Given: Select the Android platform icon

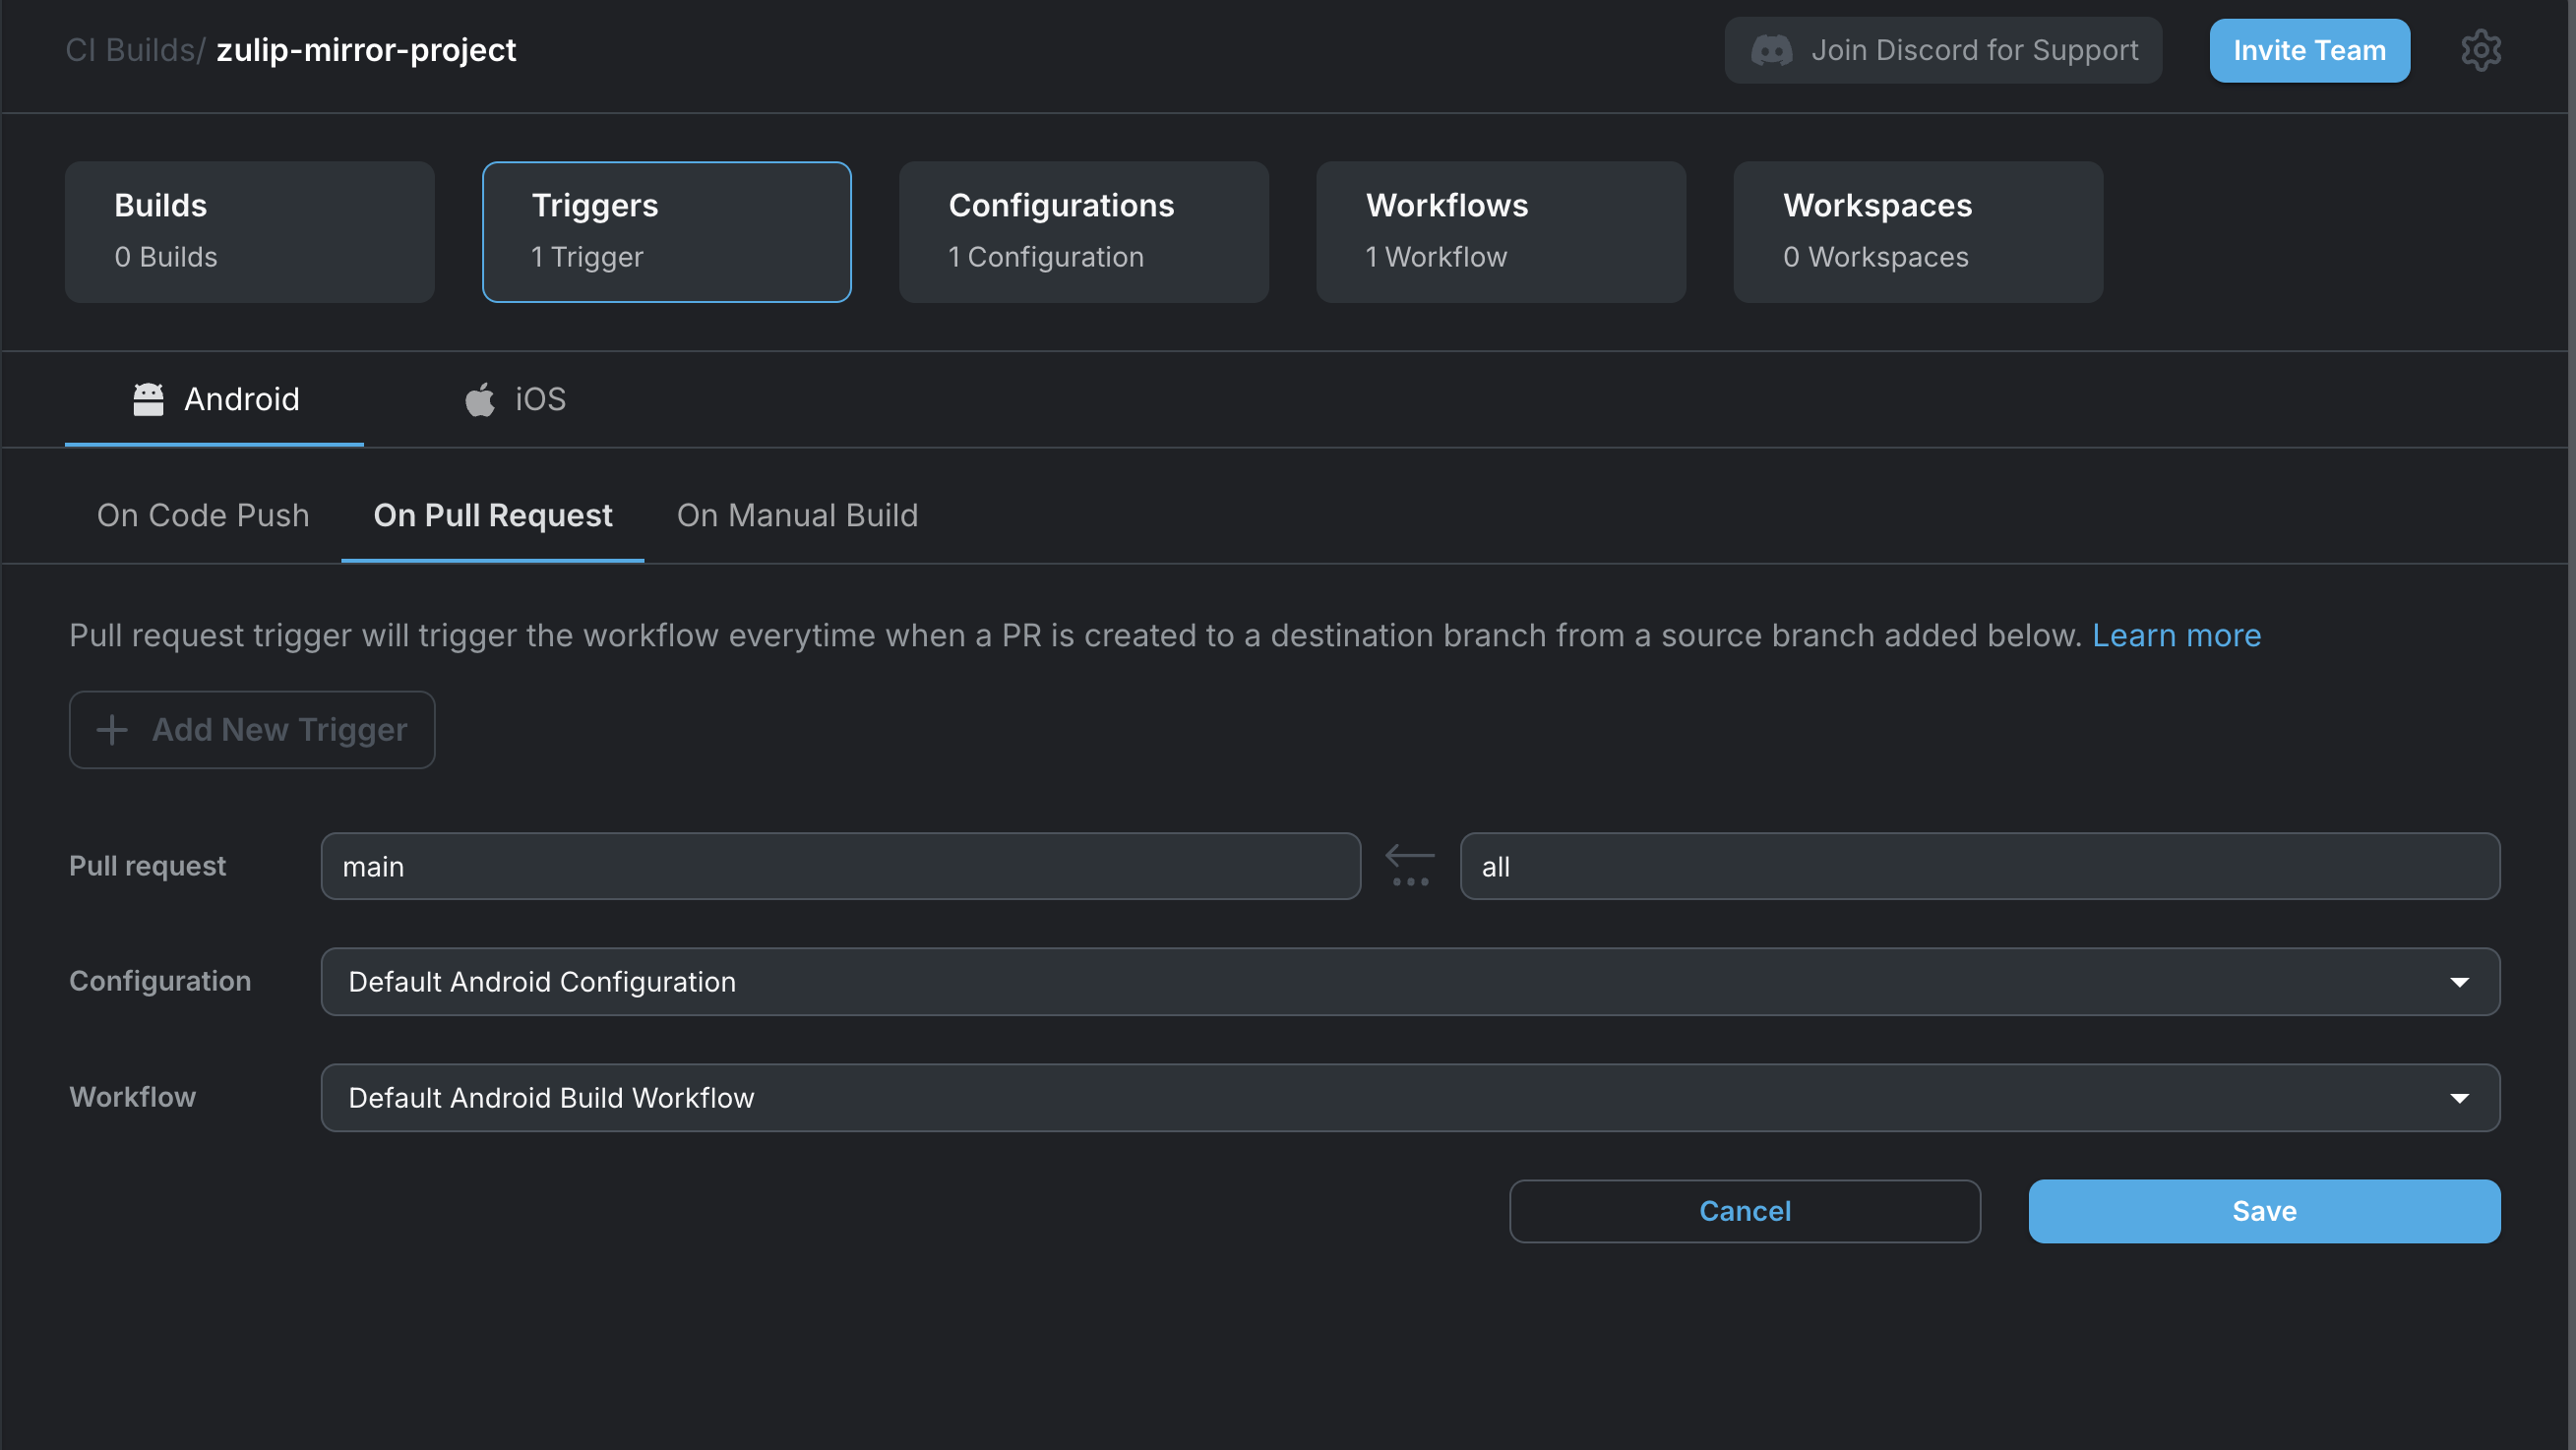Looking at the screenshot, I should [148, 398].
